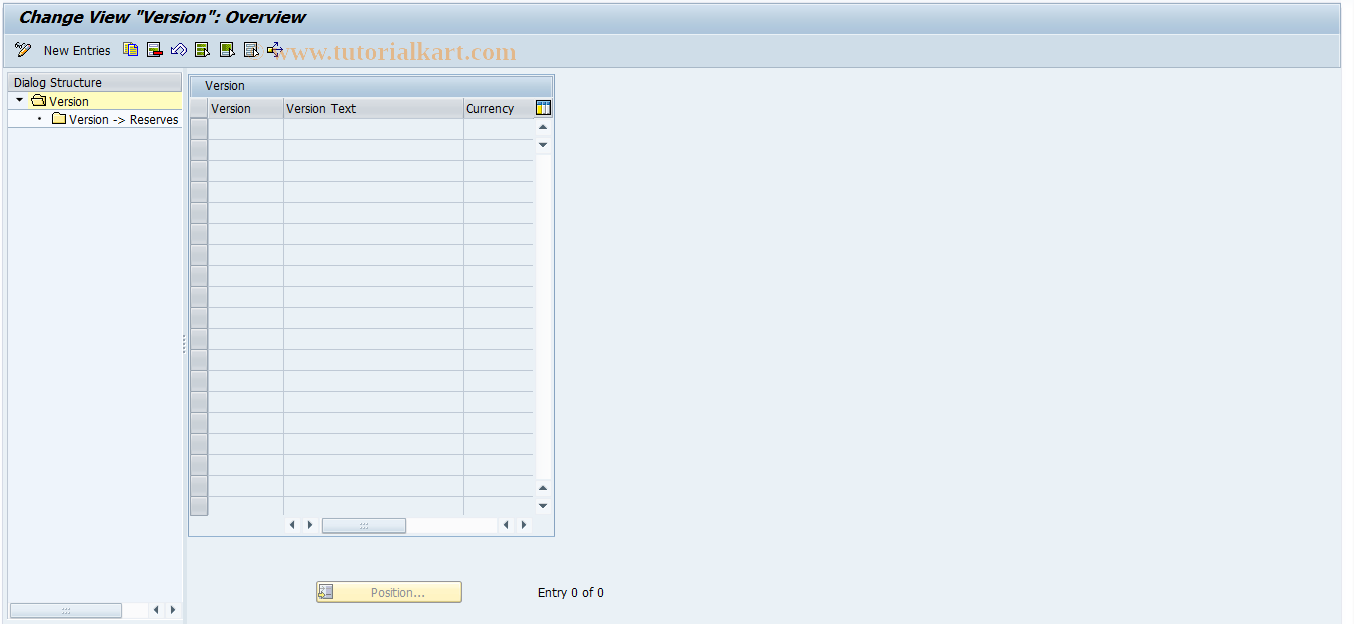This screenshot has height=624, width=1354.
Task: Collapse the Version tree node arrow
Action: click(19, 100)
